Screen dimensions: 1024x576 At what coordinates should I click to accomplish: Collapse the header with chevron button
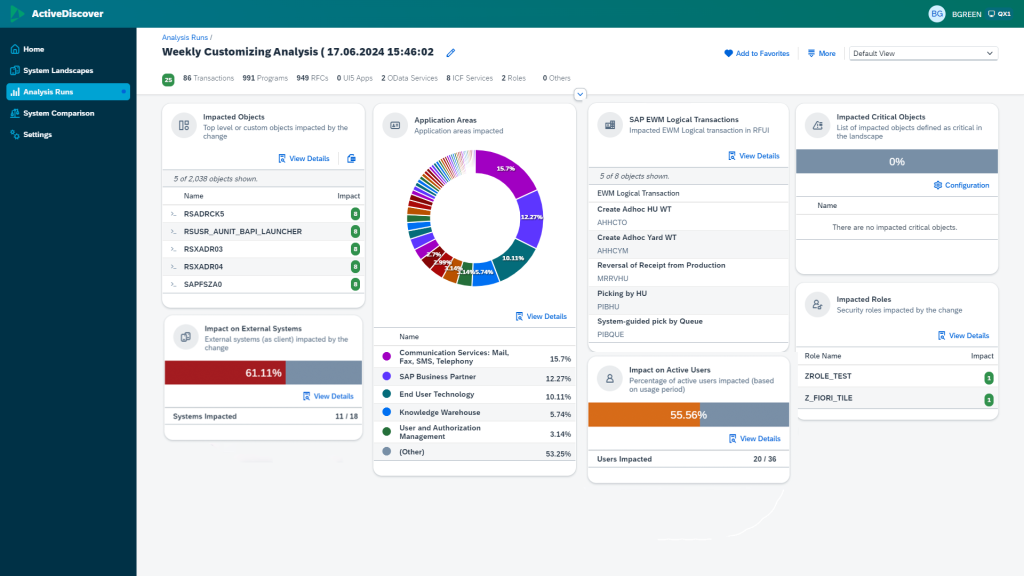tap(580, 94)
